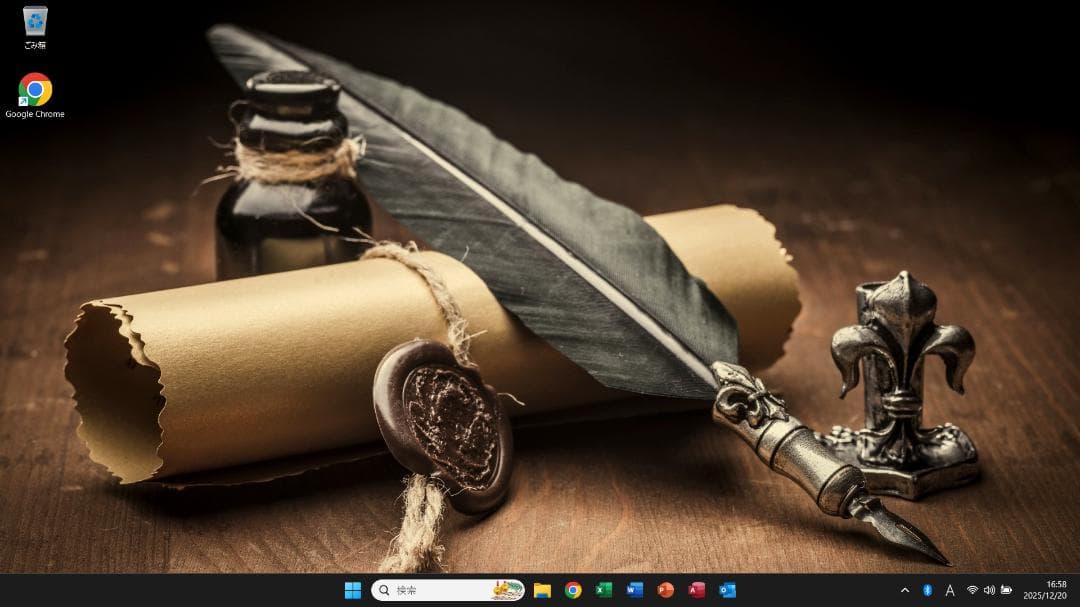1080x607 pixels.
Task: Launch Chrome from the taskbar
Action: [x=573, y=590]
